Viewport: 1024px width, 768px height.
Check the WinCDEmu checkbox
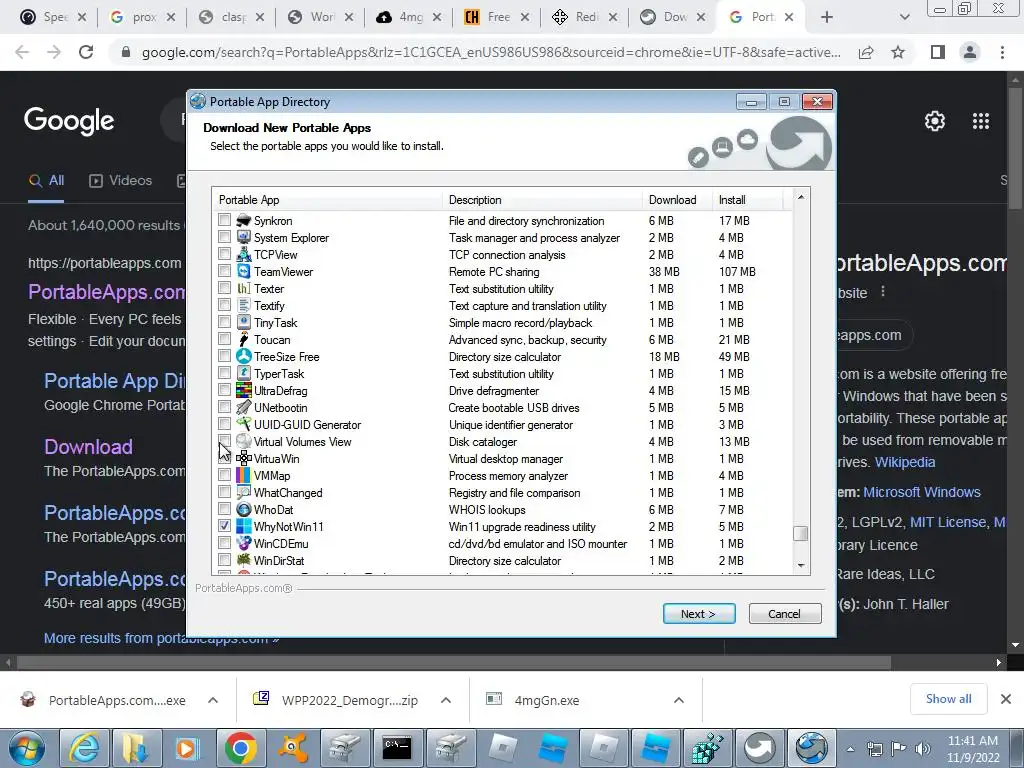(x=225, y=543)
